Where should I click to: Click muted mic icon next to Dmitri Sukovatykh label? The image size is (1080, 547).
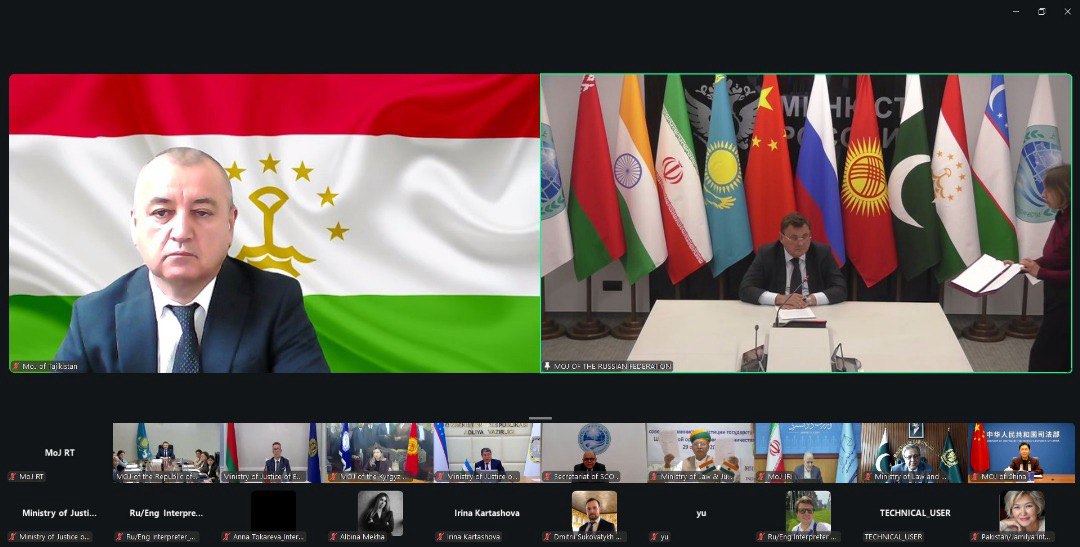tap(547, 537)
